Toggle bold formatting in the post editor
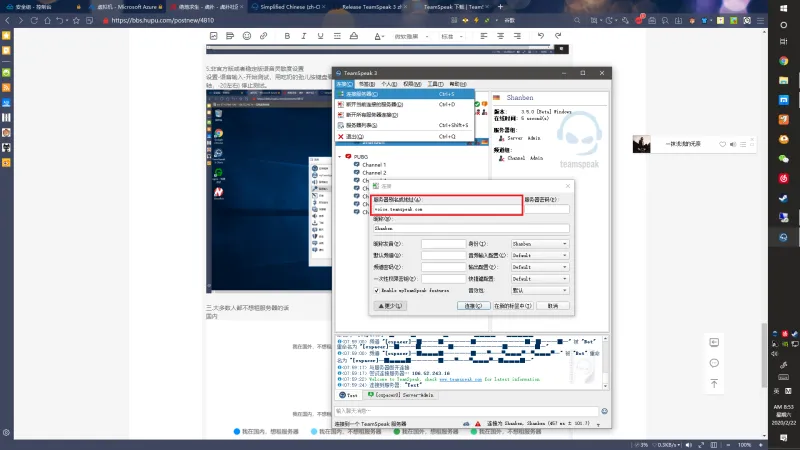Image resolution: width=800 pixels, height=450 pixels. point(287,36)
